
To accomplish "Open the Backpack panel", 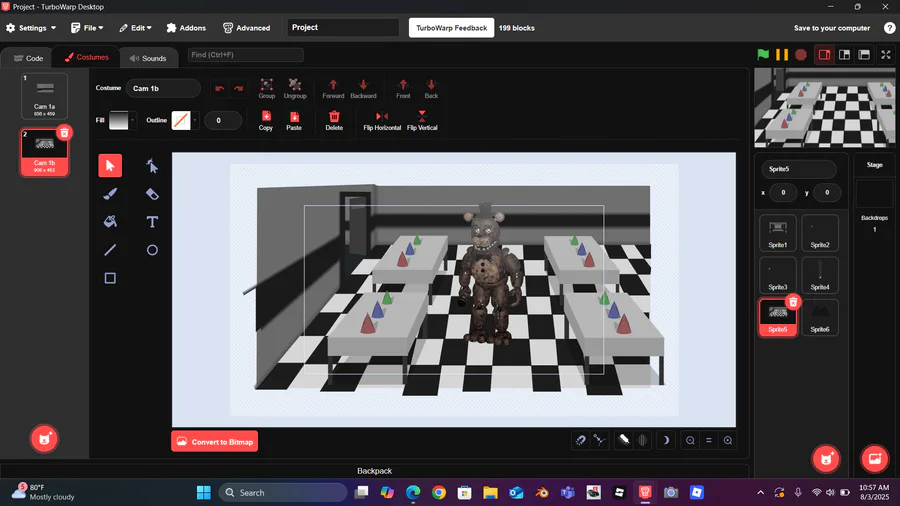I will click(374, 470).
